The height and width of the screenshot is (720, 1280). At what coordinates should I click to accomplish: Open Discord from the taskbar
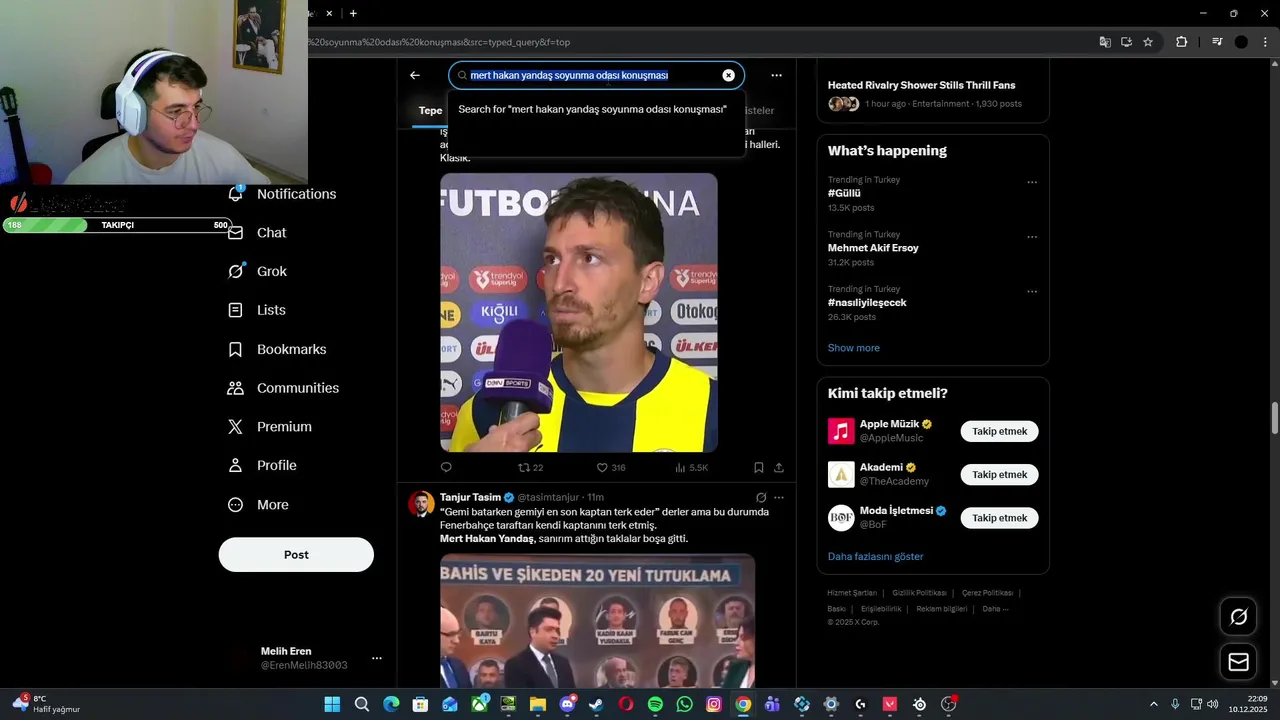pyautogui.click(x=567, y=704)
